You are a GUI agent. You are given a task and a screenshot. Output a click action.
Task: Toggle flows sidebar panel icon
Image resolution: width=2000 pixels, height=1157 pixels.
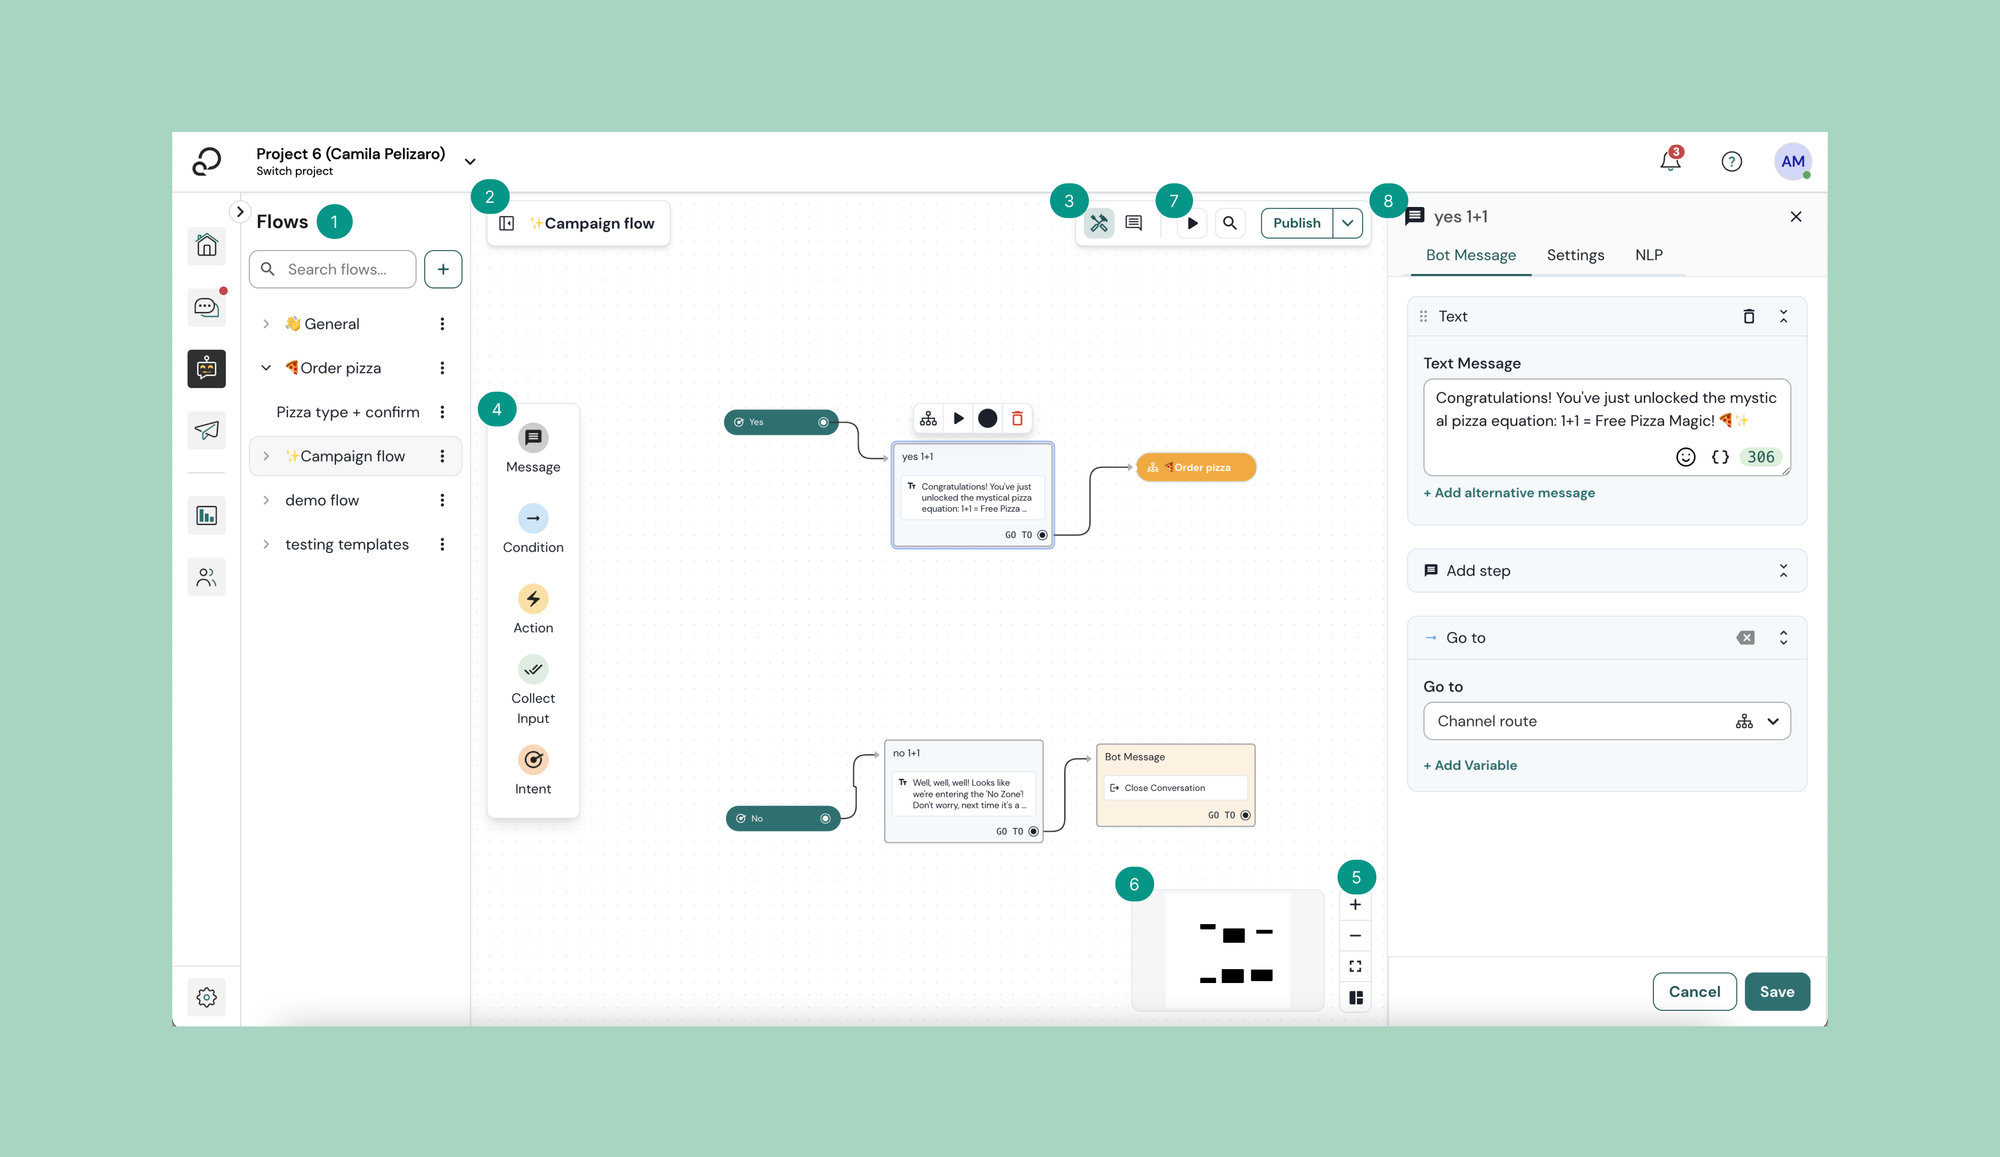click(507, 223)
